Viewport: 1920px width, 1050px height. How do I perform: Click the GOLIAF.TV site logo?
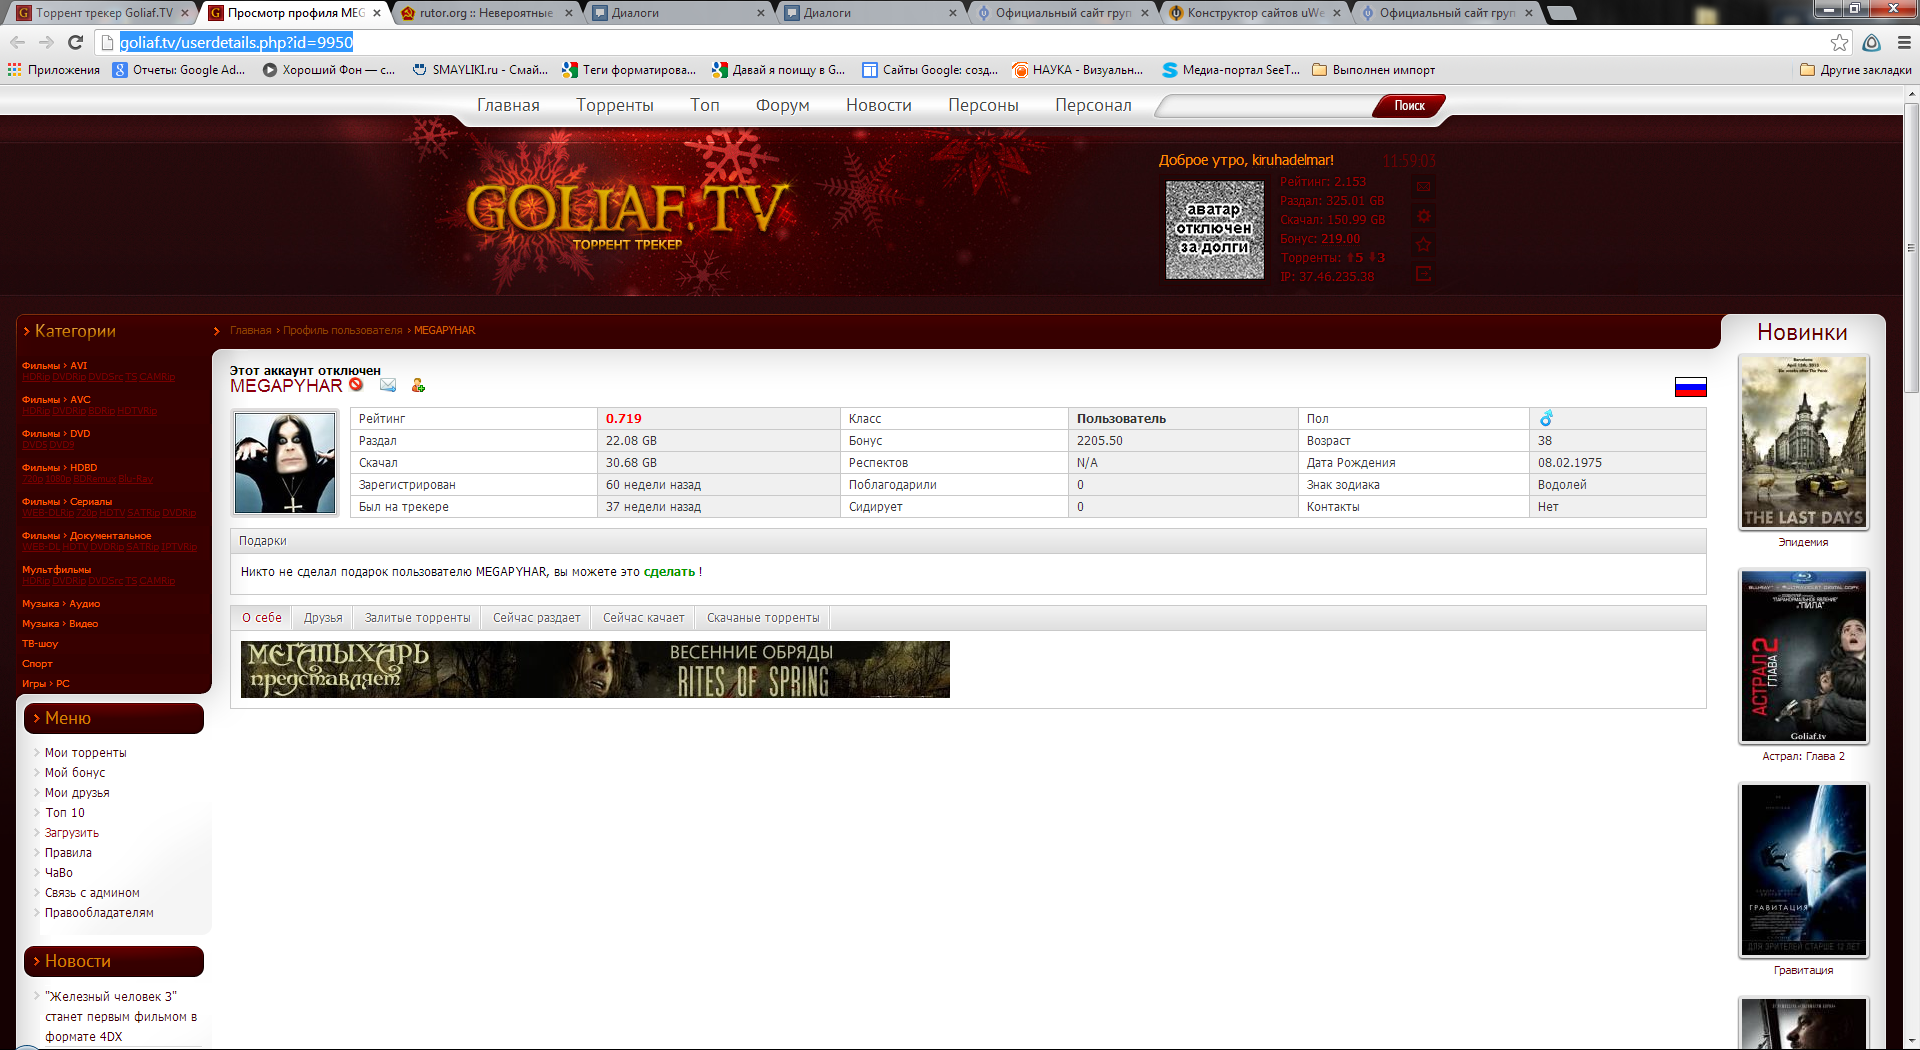coord(627,215)
